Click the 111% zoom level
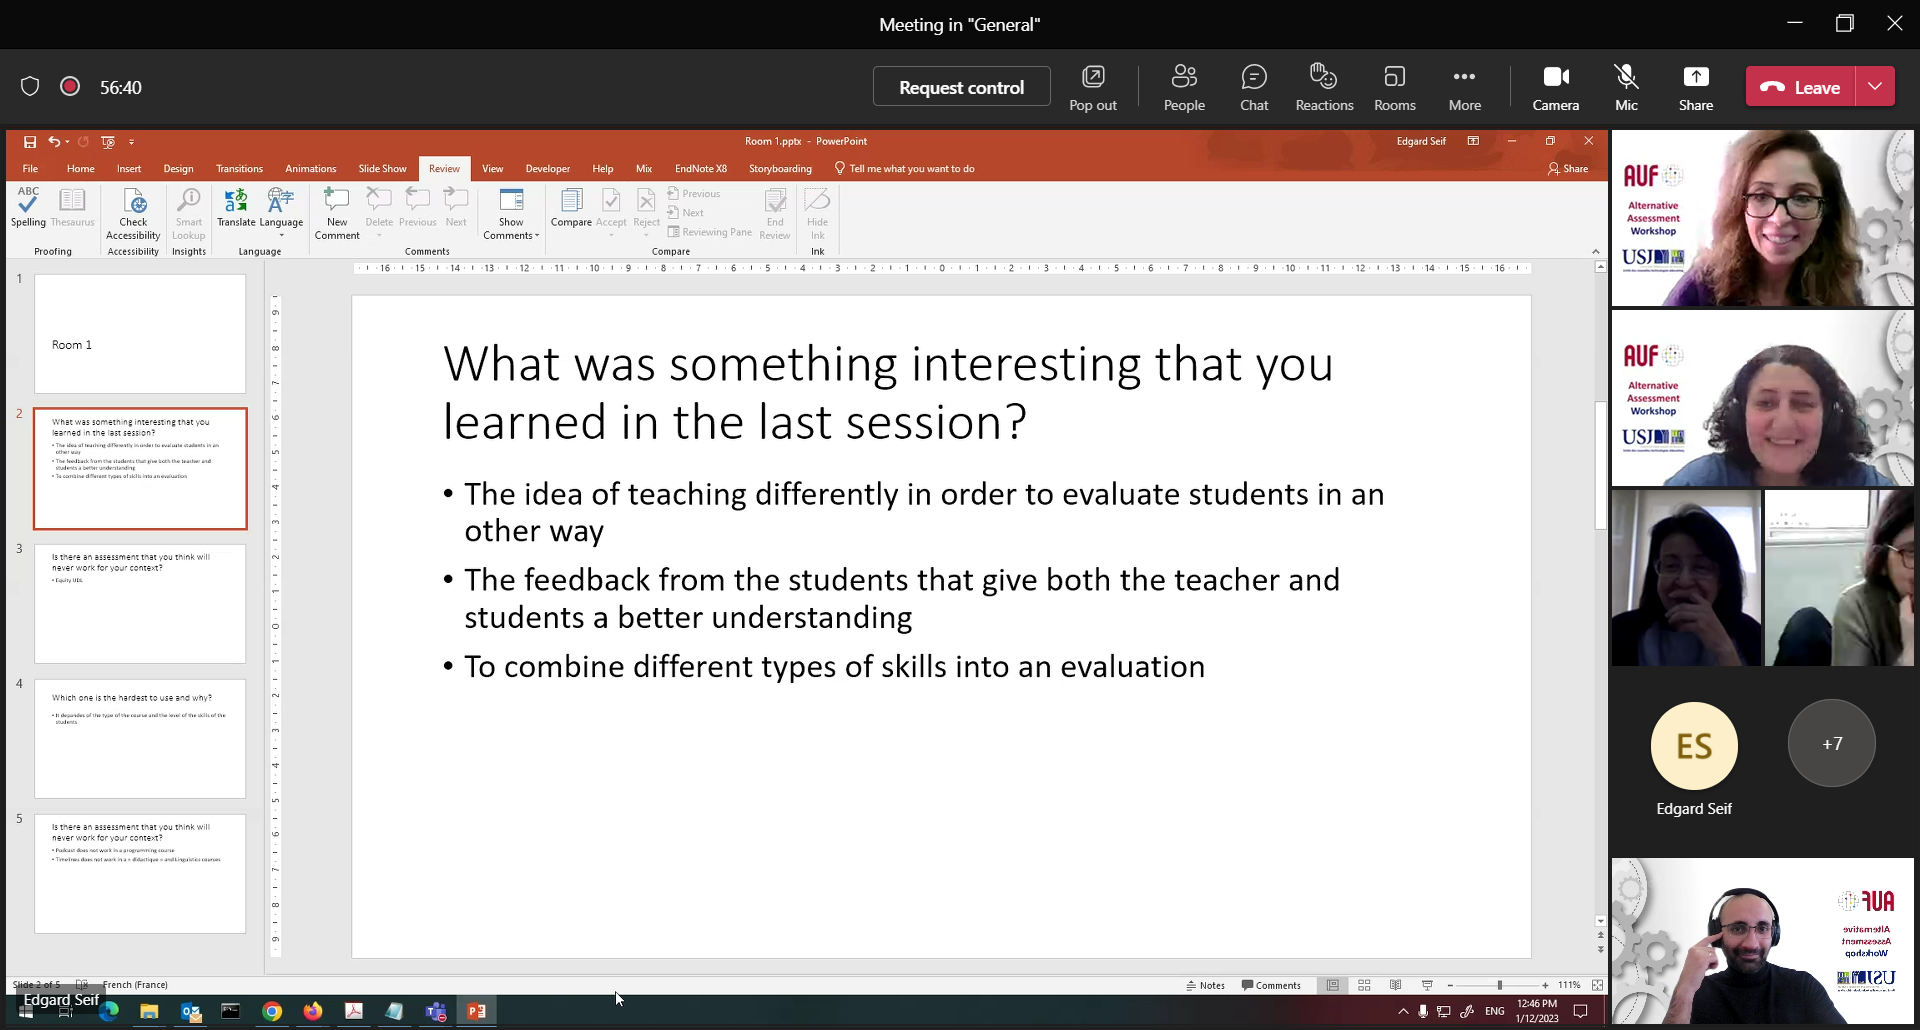This screenshot has width=1920, height=1030. [x=1569, y=985]
